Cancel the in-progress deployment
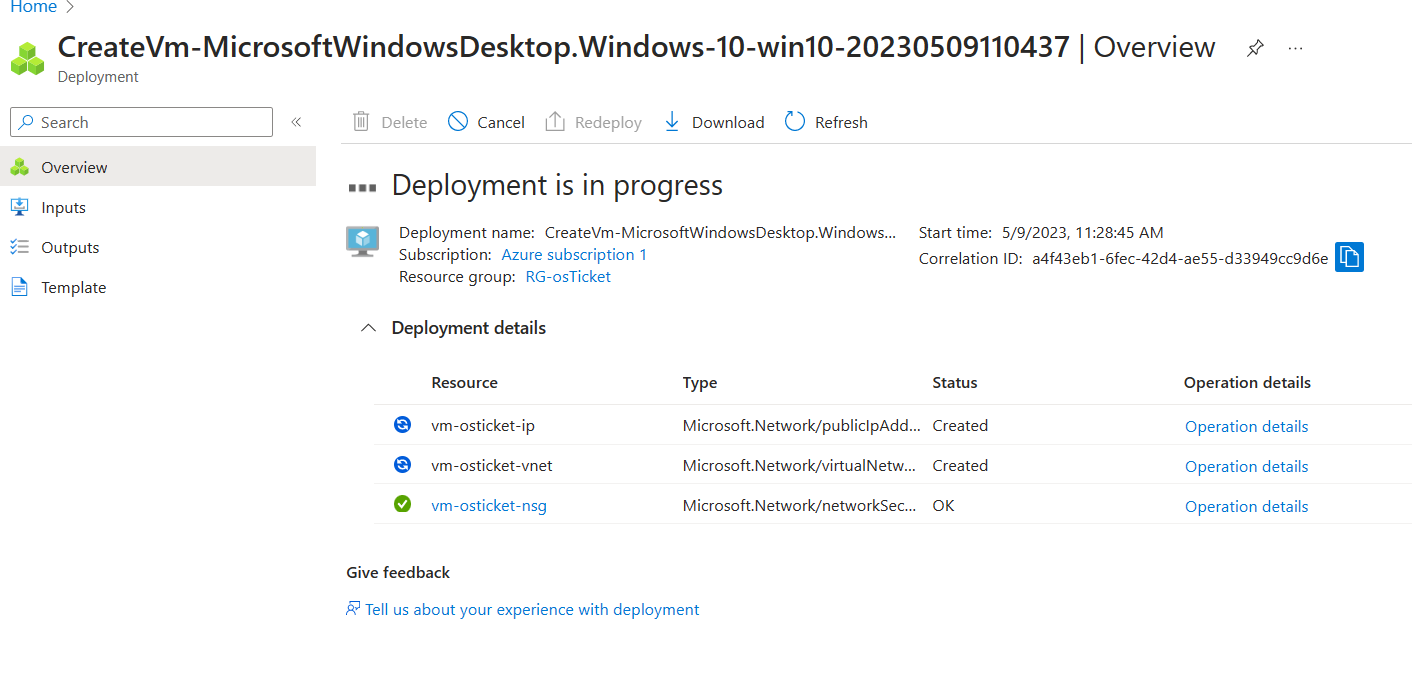Viewport: 1412px width, 691px height. tap(486, 122)
